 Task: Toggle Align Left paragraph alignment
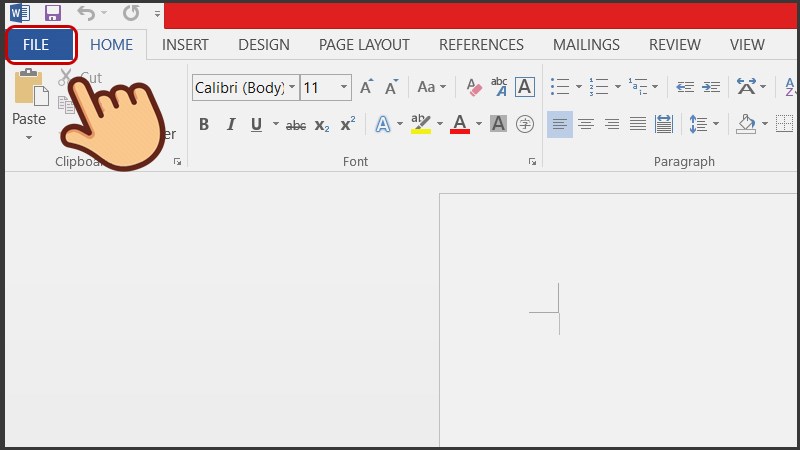point(560,124)
